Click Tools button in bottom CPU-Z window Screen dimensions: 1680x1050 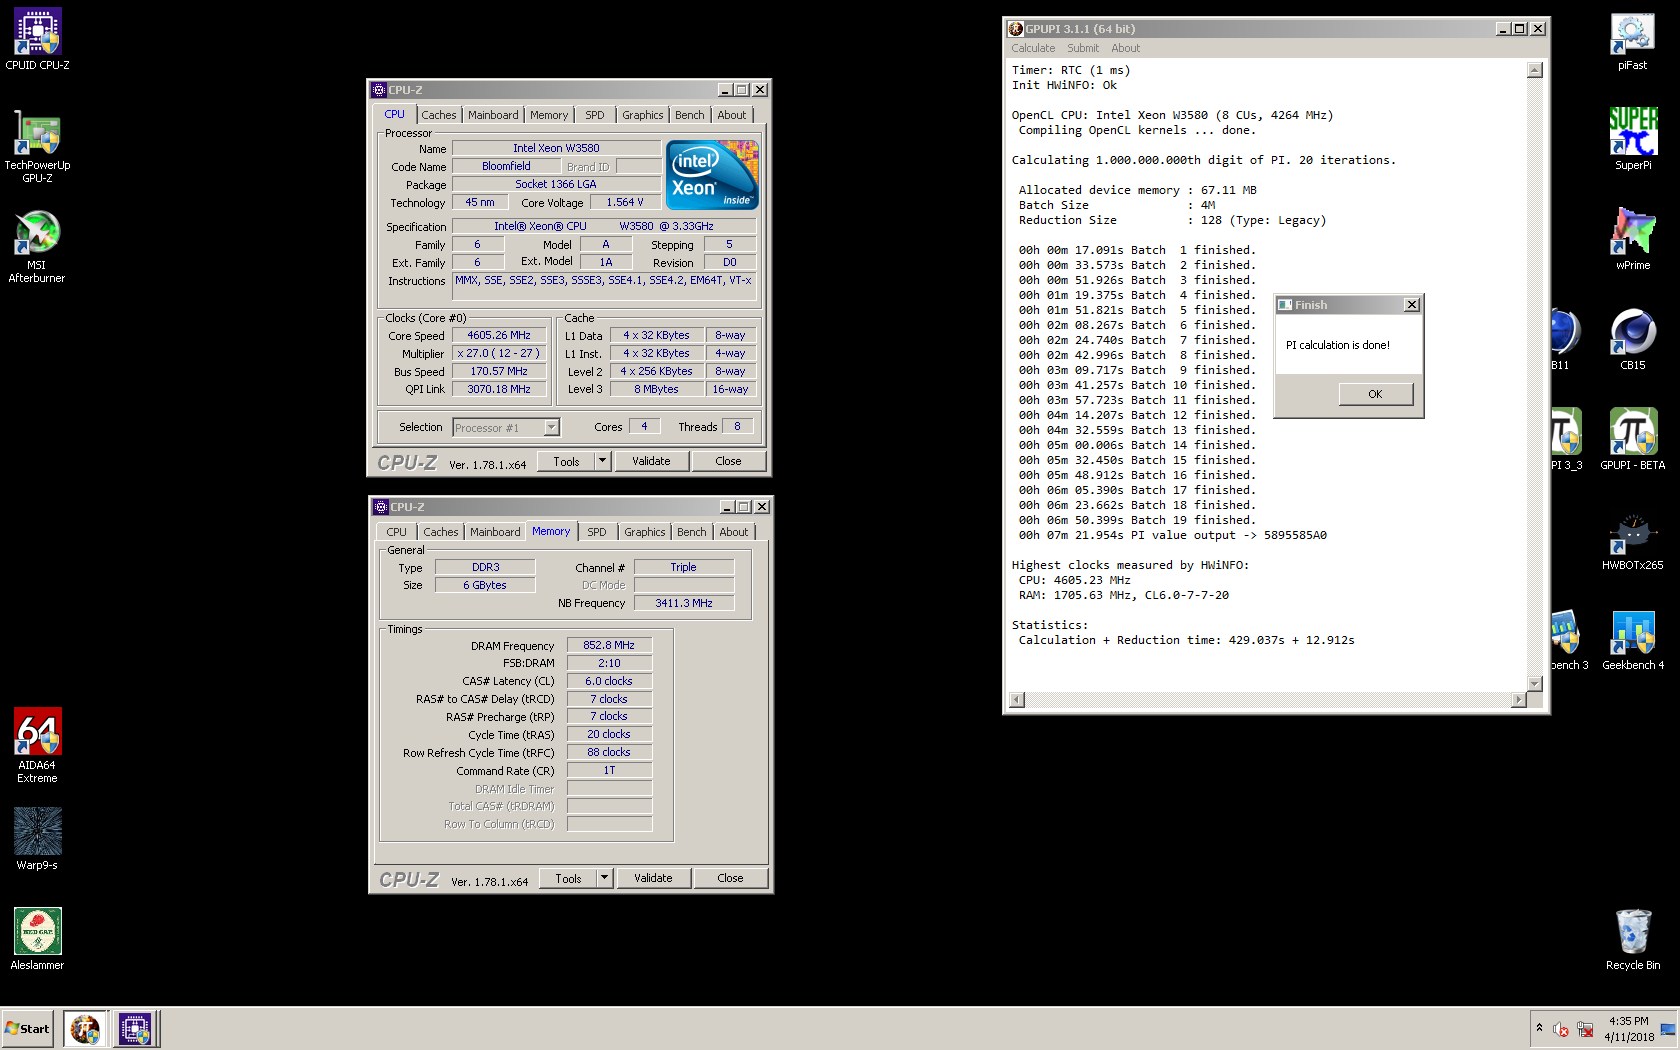point(568,878)
